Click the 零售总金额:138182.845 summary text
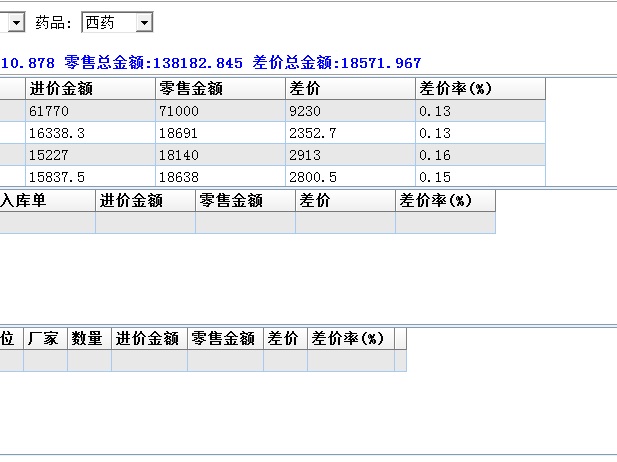This screenshot has height=462, width=617. click(x=153, y=63)
